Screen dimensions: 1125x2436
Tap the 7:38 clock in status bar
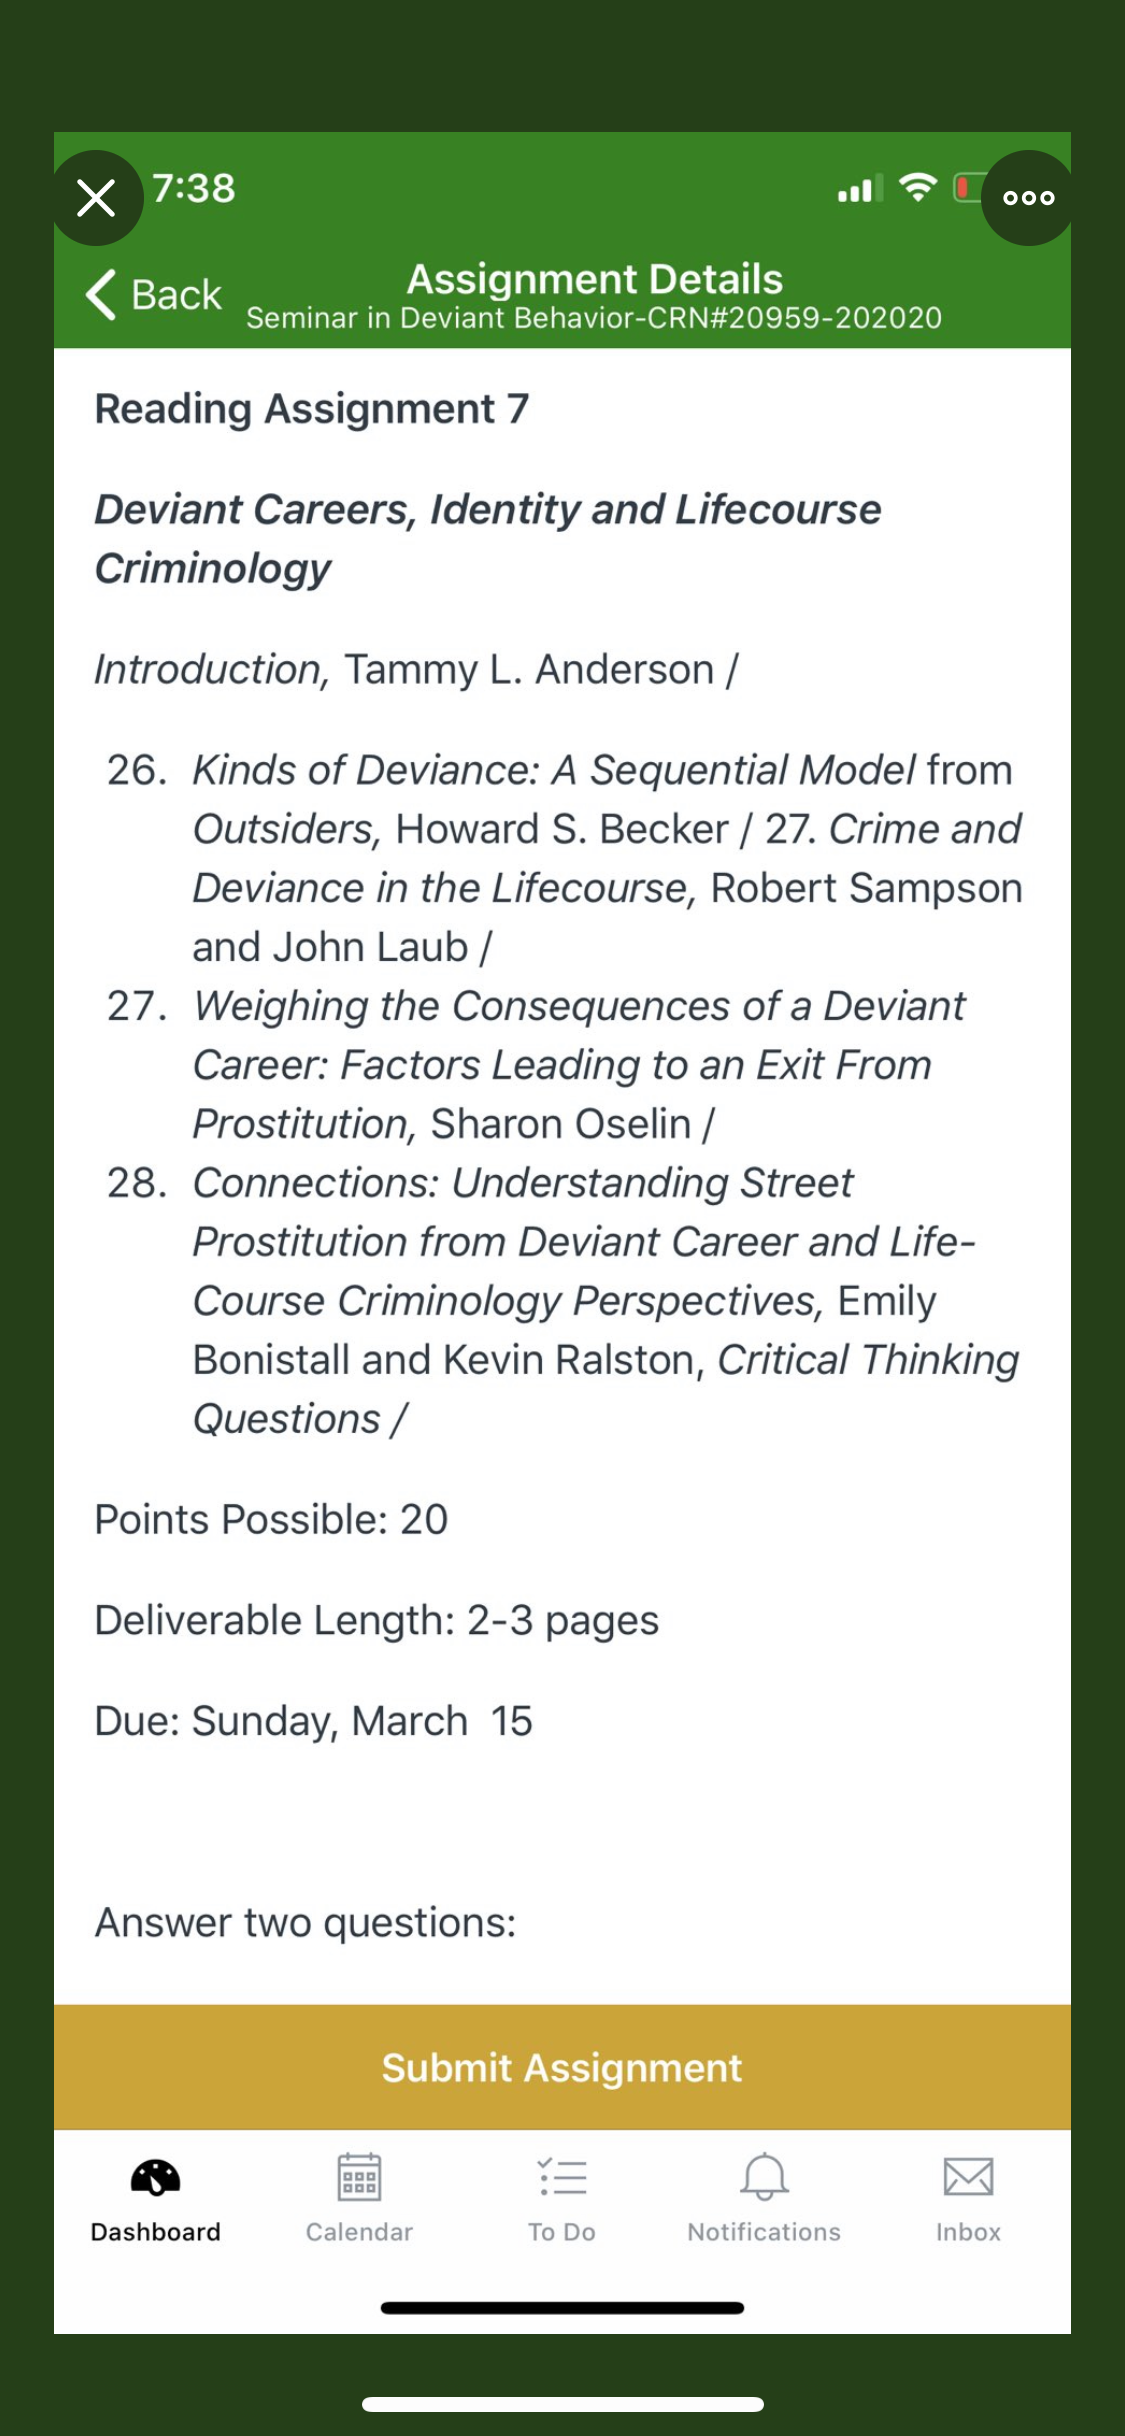point(194,188)
